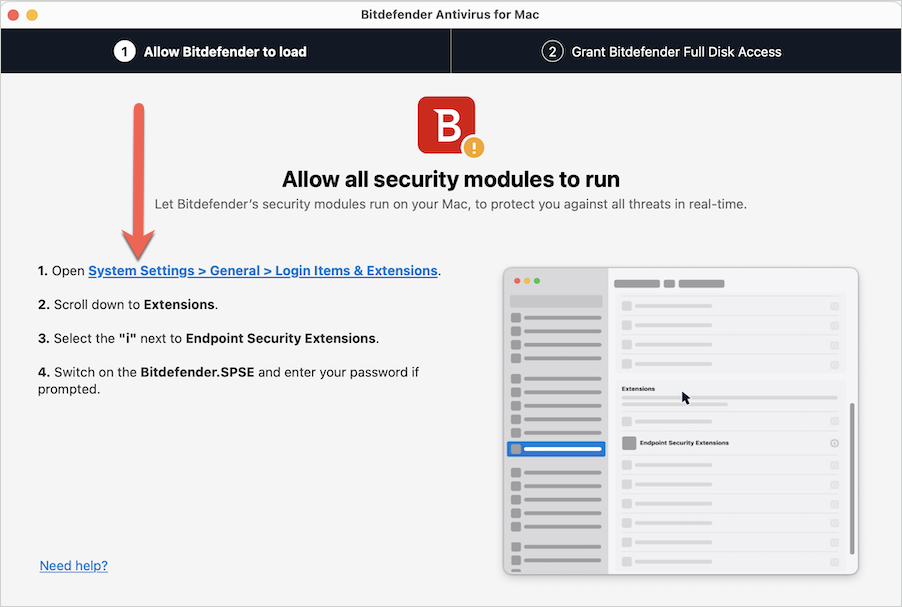Screen dimensions: 902x607
Task: Click the black mouse cursor in the illustration
Action: (x=685, y=398)
